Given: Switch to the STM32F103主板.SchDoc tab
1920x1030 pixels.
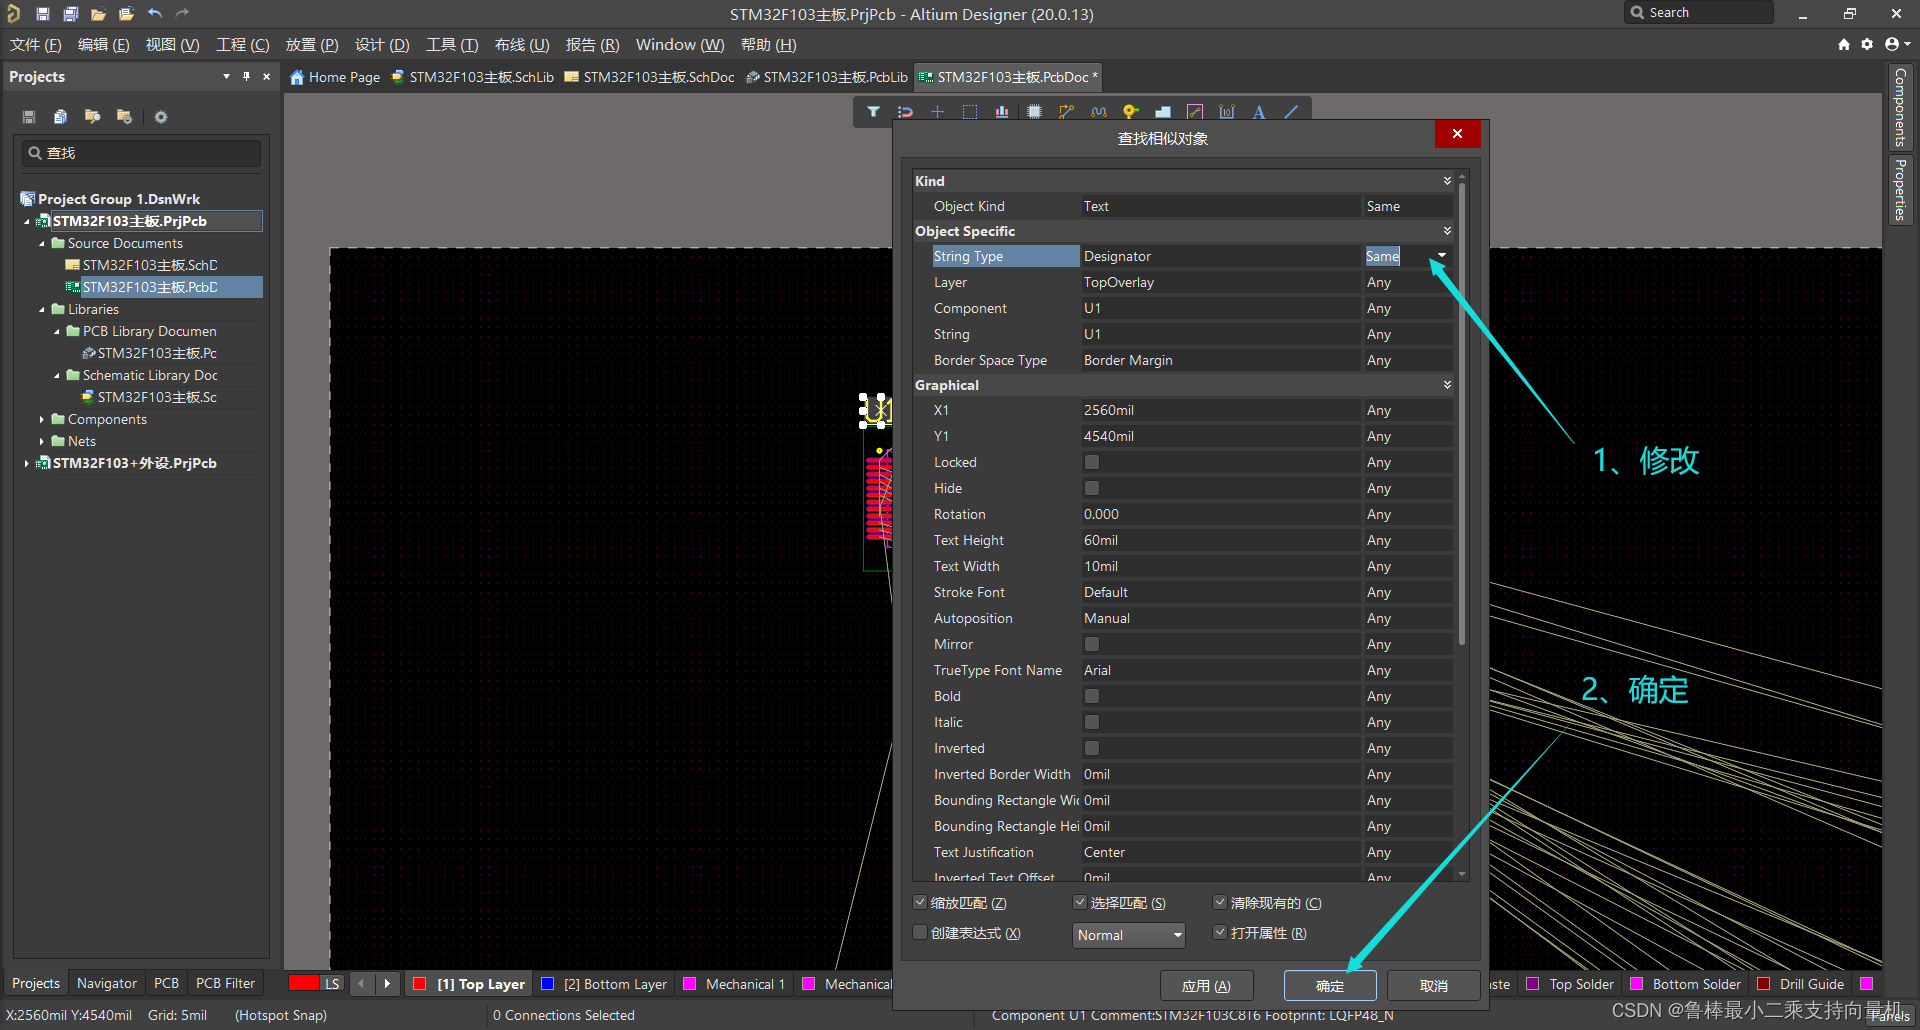Looking at the screenshot, I should pyautogui.click(x=650, y=77).
